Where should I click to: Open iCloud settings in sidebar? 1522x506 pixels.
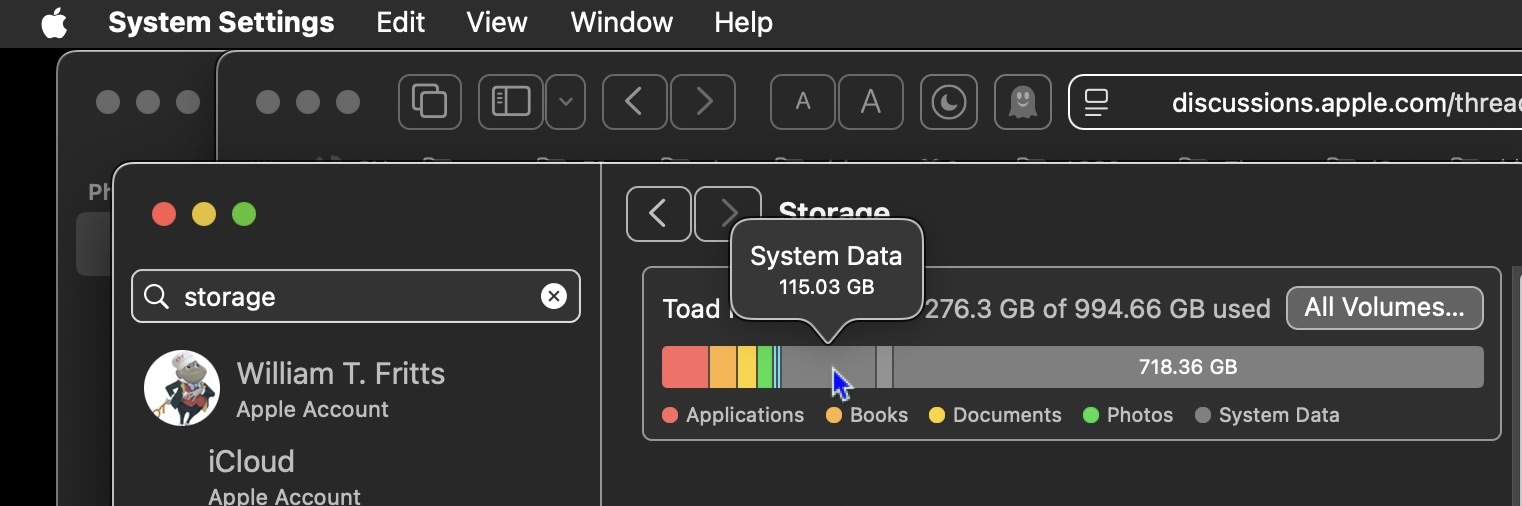[251, 461]
